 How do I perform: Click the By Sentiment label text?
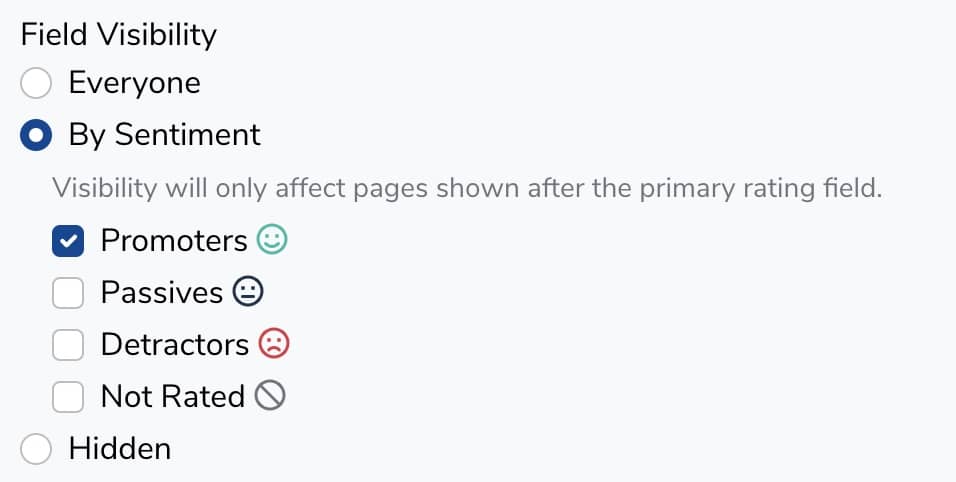point(164,135)
